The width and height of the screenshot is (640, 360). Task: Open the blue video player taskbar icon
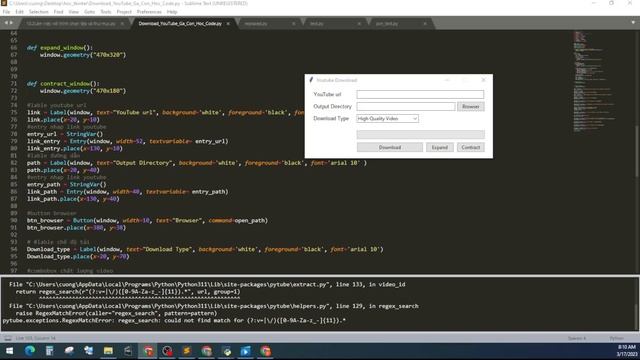pos(246,351)
